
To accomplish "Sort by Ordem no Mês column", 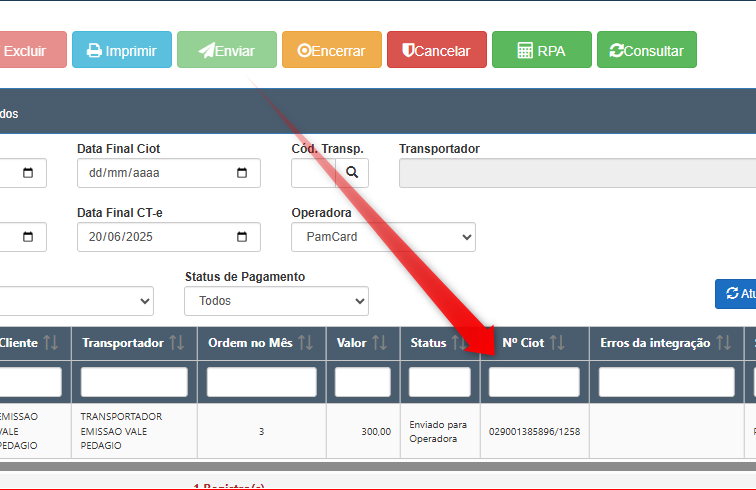I will click(x=306, y=343).
